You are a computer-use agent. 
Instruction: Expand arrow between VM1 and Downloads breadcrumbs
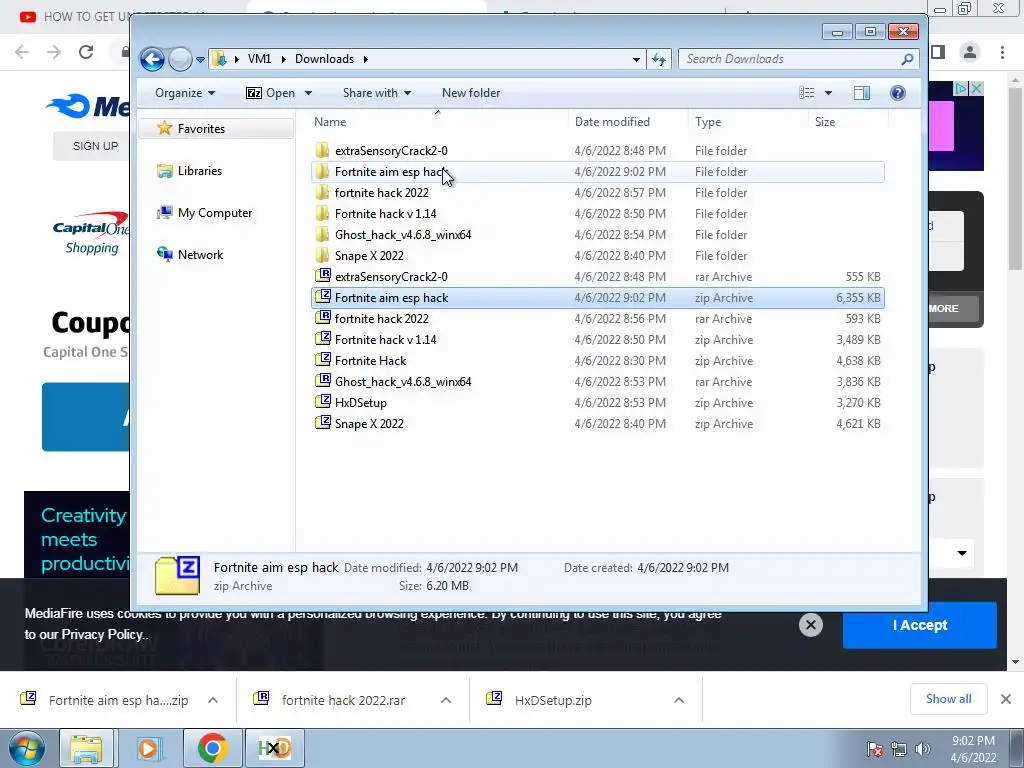click(x=283, y=59)
